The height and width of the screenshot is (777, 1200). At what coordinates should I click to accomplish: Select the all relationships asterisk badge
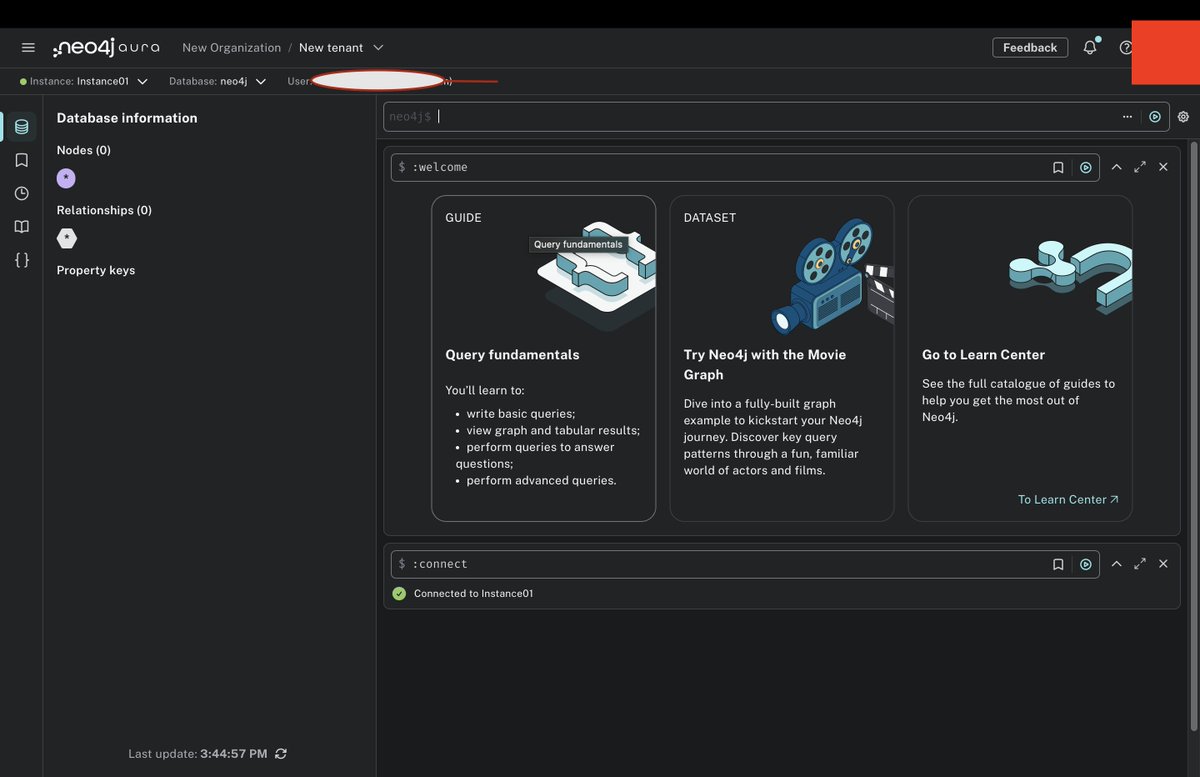66,238
